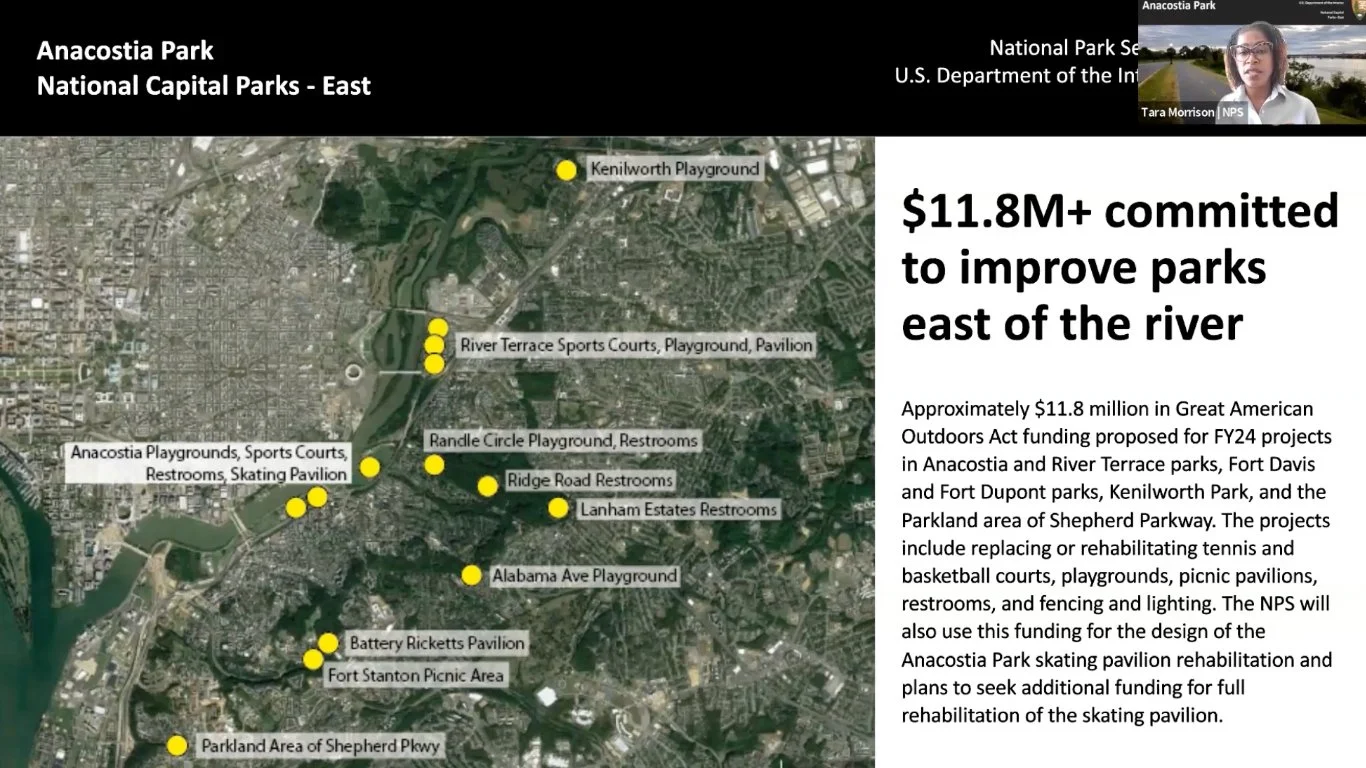
Task: Click the Alabama Ave Playground label
Action: [x=584, y=576]
